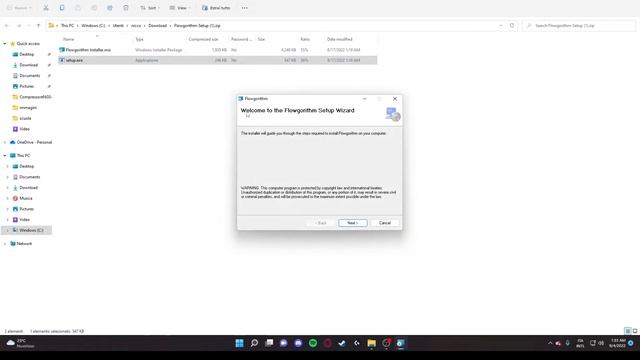Expand the Network tree node
This screenshot has height=360, width=640.
point(5,244)
